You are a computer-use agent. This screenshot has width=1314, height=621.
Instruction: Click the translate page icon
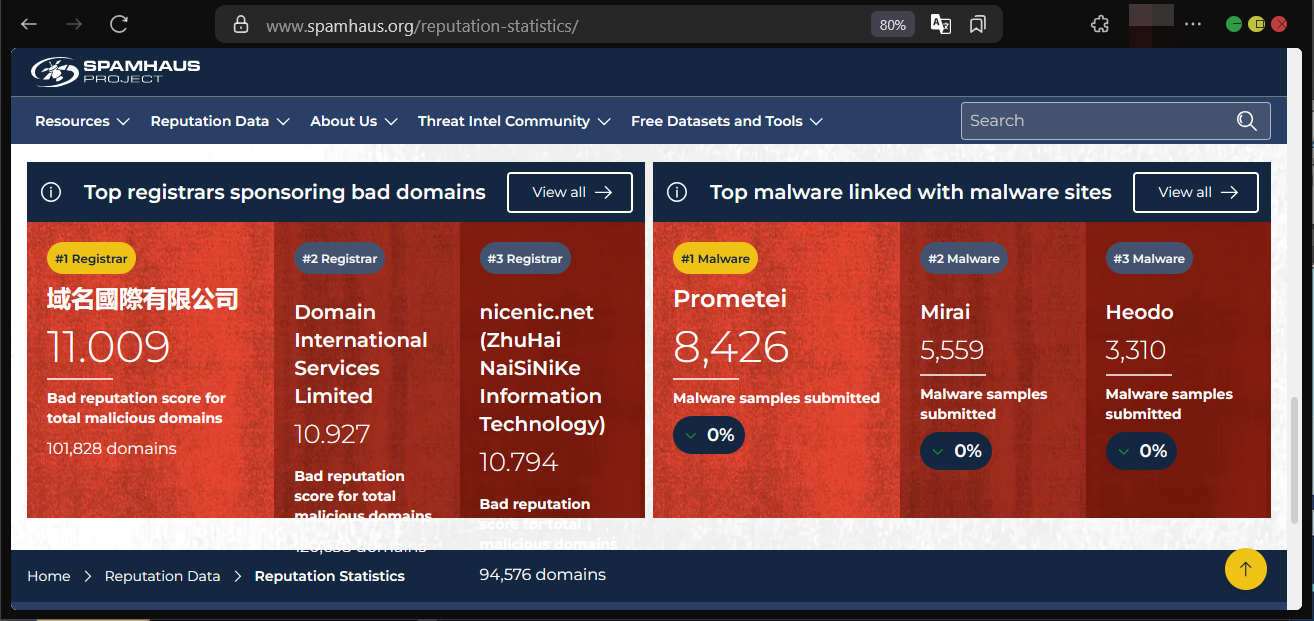(940, 25)
